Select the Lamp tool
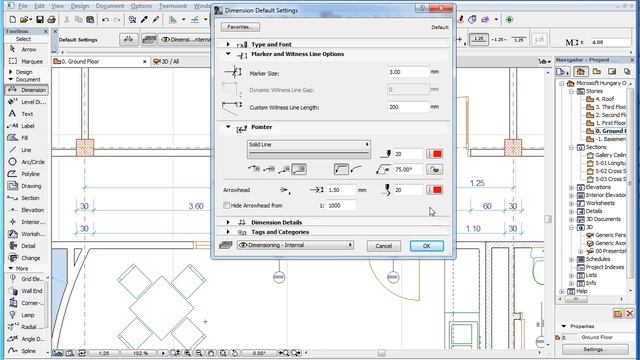Screen dimensions: 640x360 (x=22, y=315)
